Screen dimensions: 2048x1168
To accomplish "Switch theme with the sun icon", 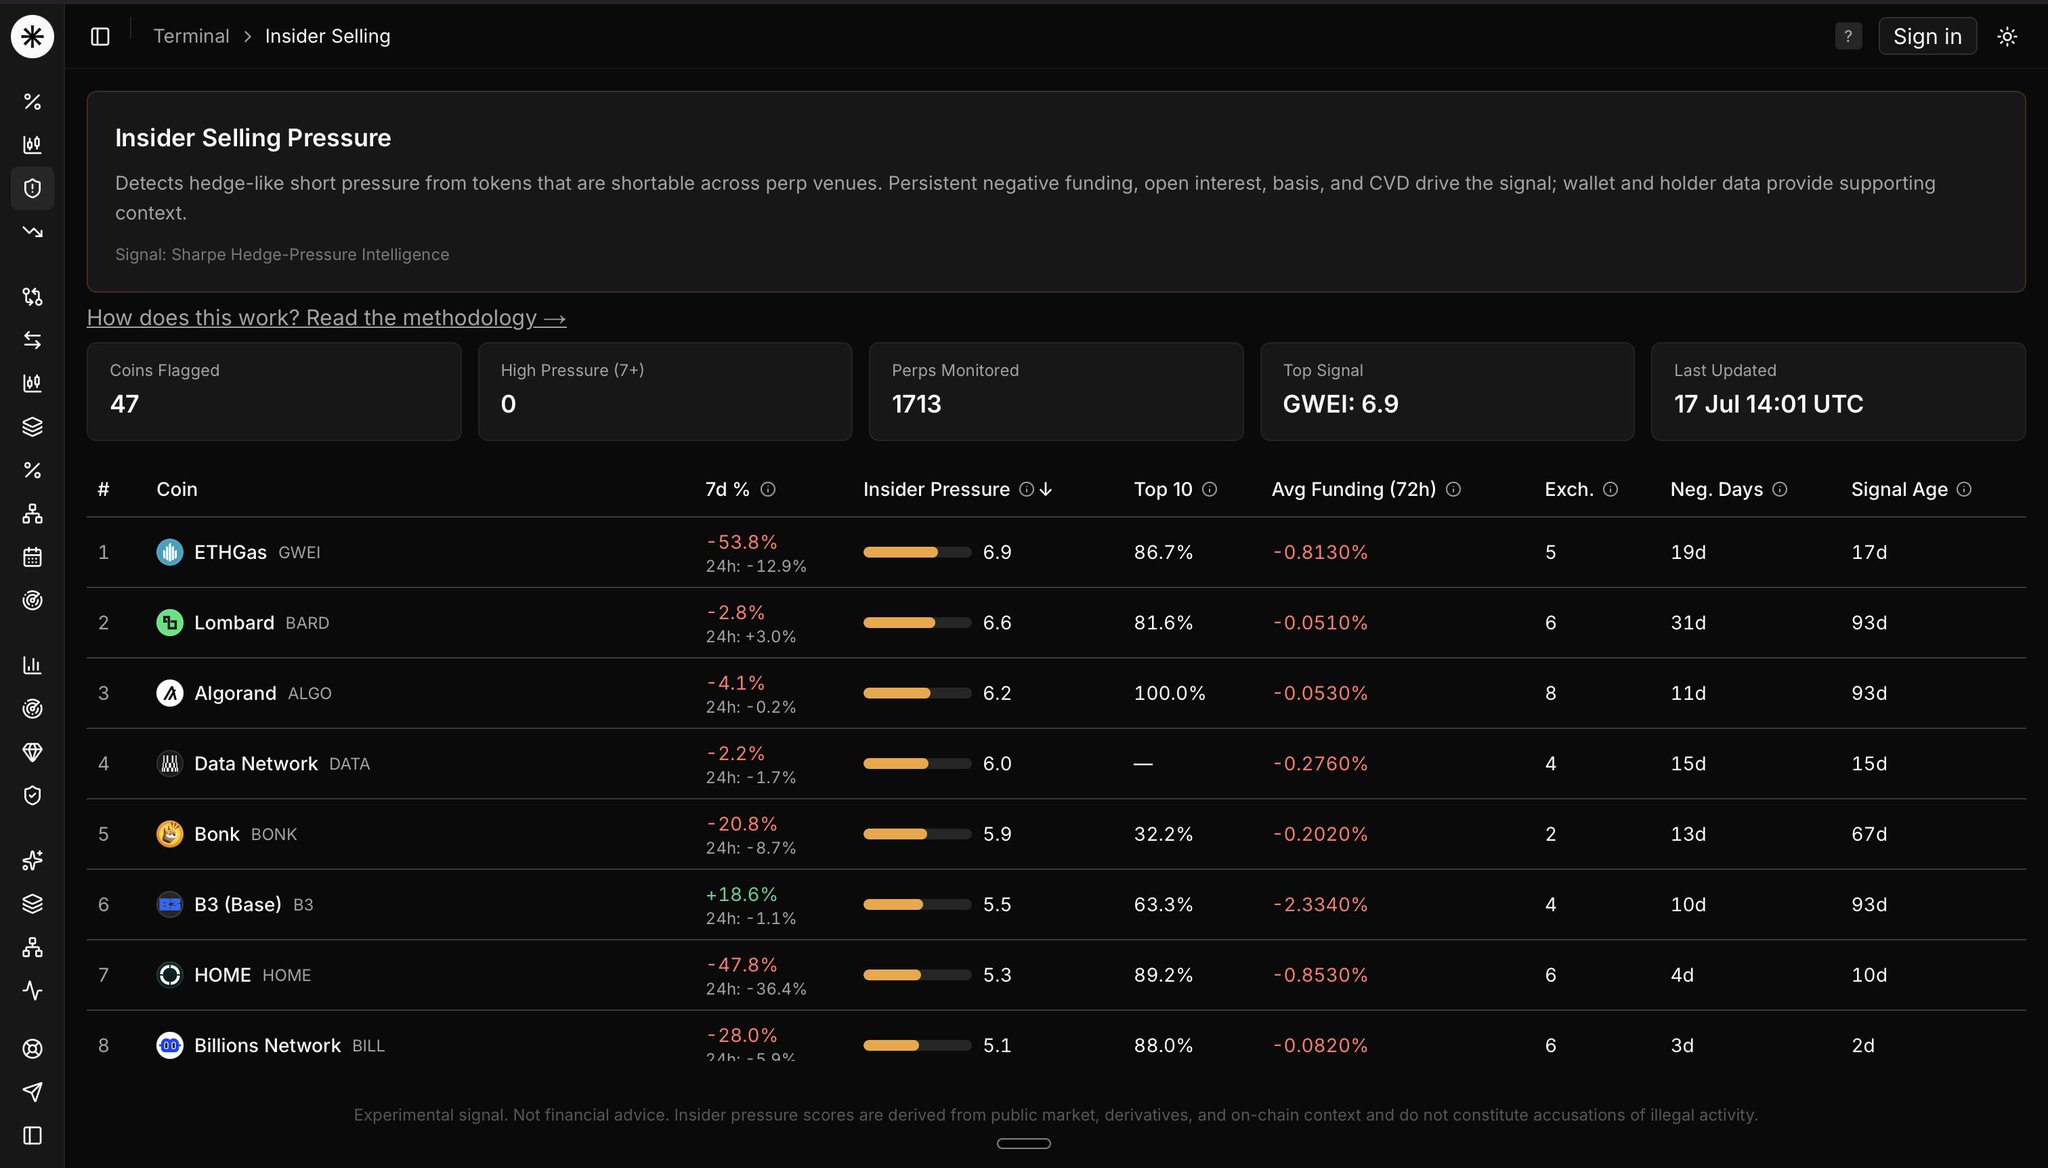I will (x=2007, y=36).
